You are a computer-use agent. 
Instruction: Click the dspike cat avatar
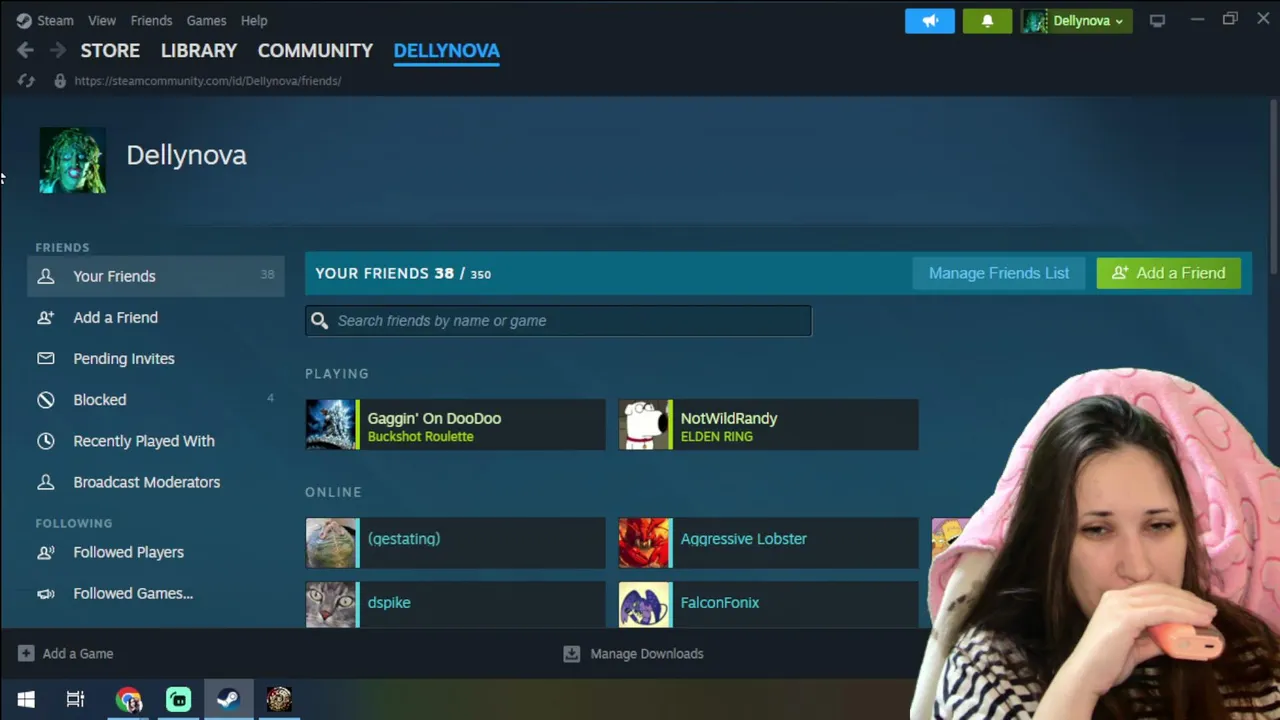click(x=330, y=605)
